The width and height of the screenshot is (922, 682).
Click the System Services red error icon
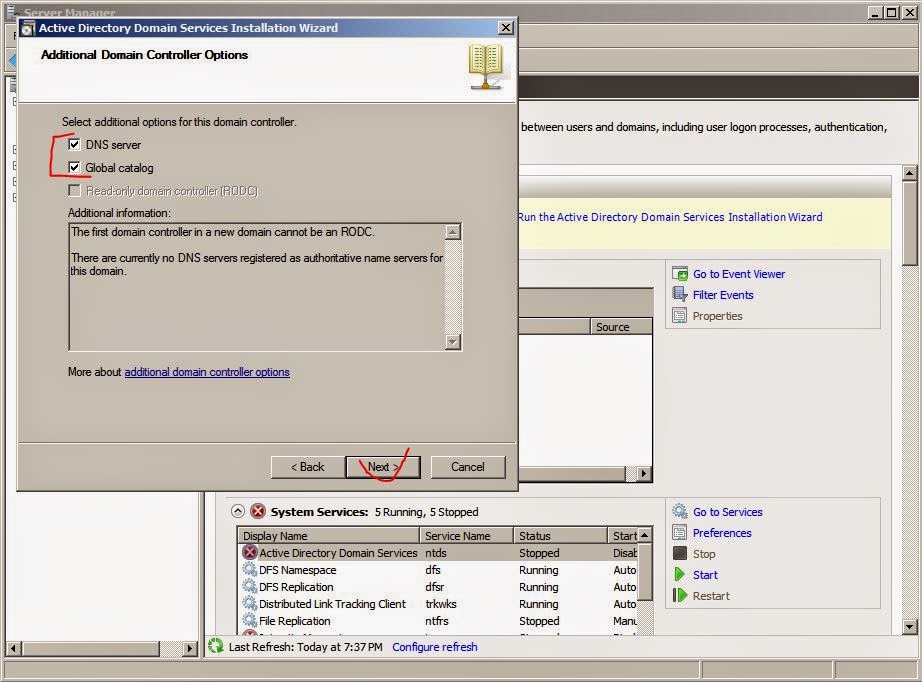[258, 511]
